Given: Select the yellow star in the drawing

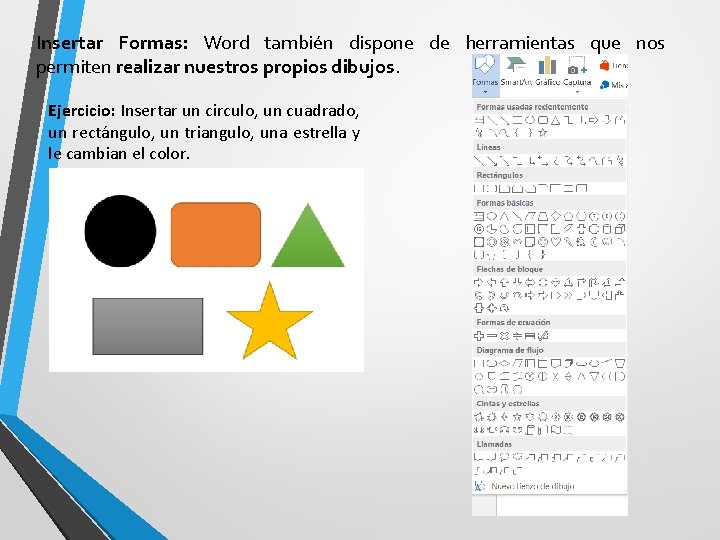Looking at the screenshot, I should [270, 321].
